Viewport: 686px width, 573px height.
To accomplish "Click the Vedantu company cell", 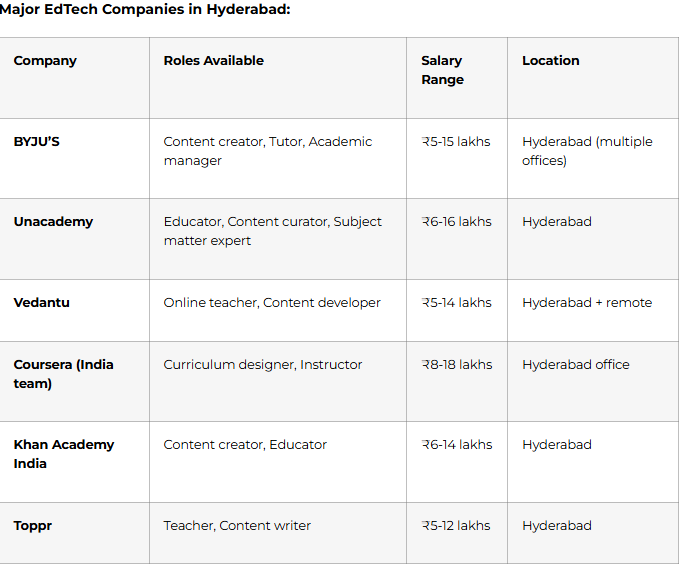I will point(42,303).
